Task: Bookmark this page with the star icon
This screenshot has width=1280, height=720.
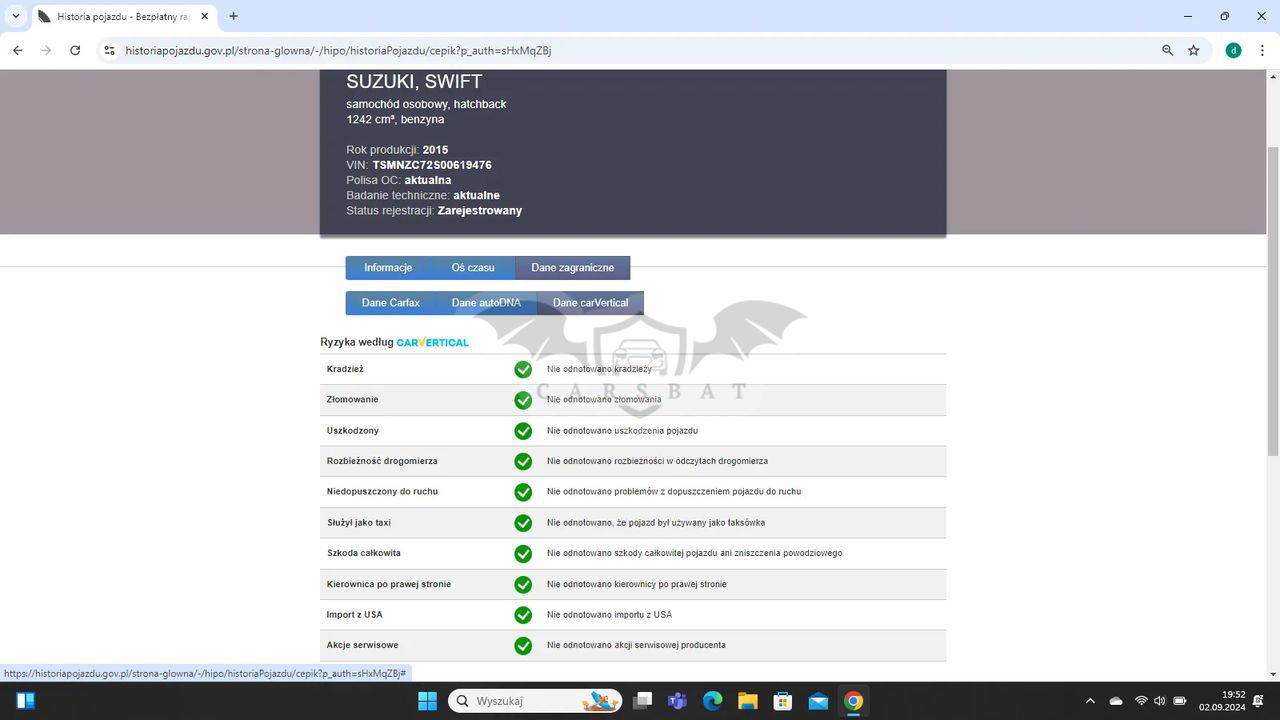Action: 1193,50
